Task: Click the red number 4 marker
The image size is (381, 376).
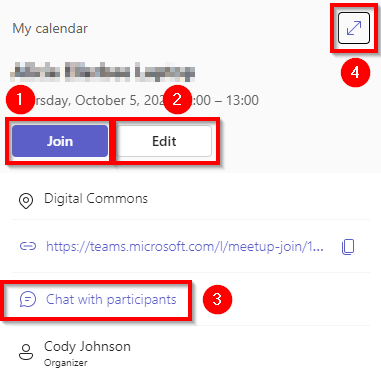Action: 355,72
